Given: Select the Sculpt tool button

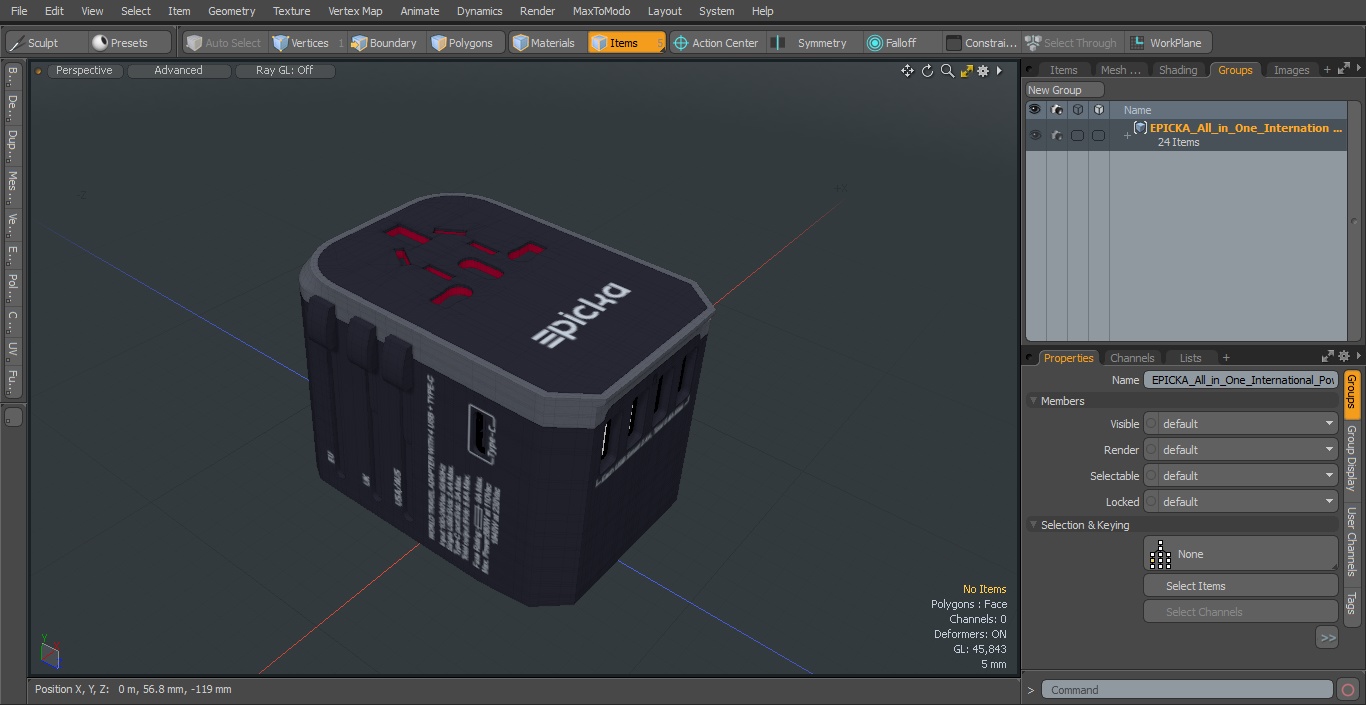Looking at the screenshot, I should tap(45, 43).
